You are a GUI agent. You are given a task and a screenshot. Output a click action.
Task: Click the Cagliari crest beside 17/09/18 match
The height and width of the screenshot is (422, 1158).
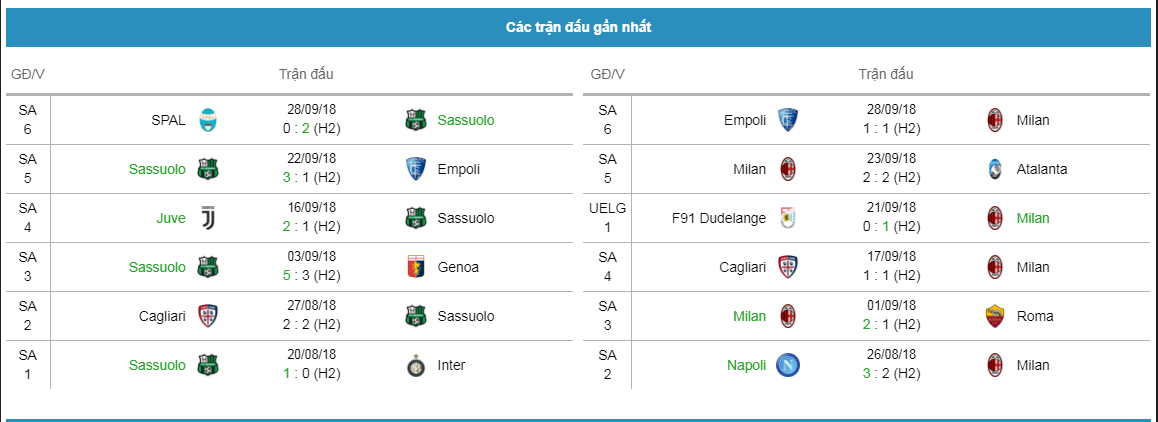[788, 267]
